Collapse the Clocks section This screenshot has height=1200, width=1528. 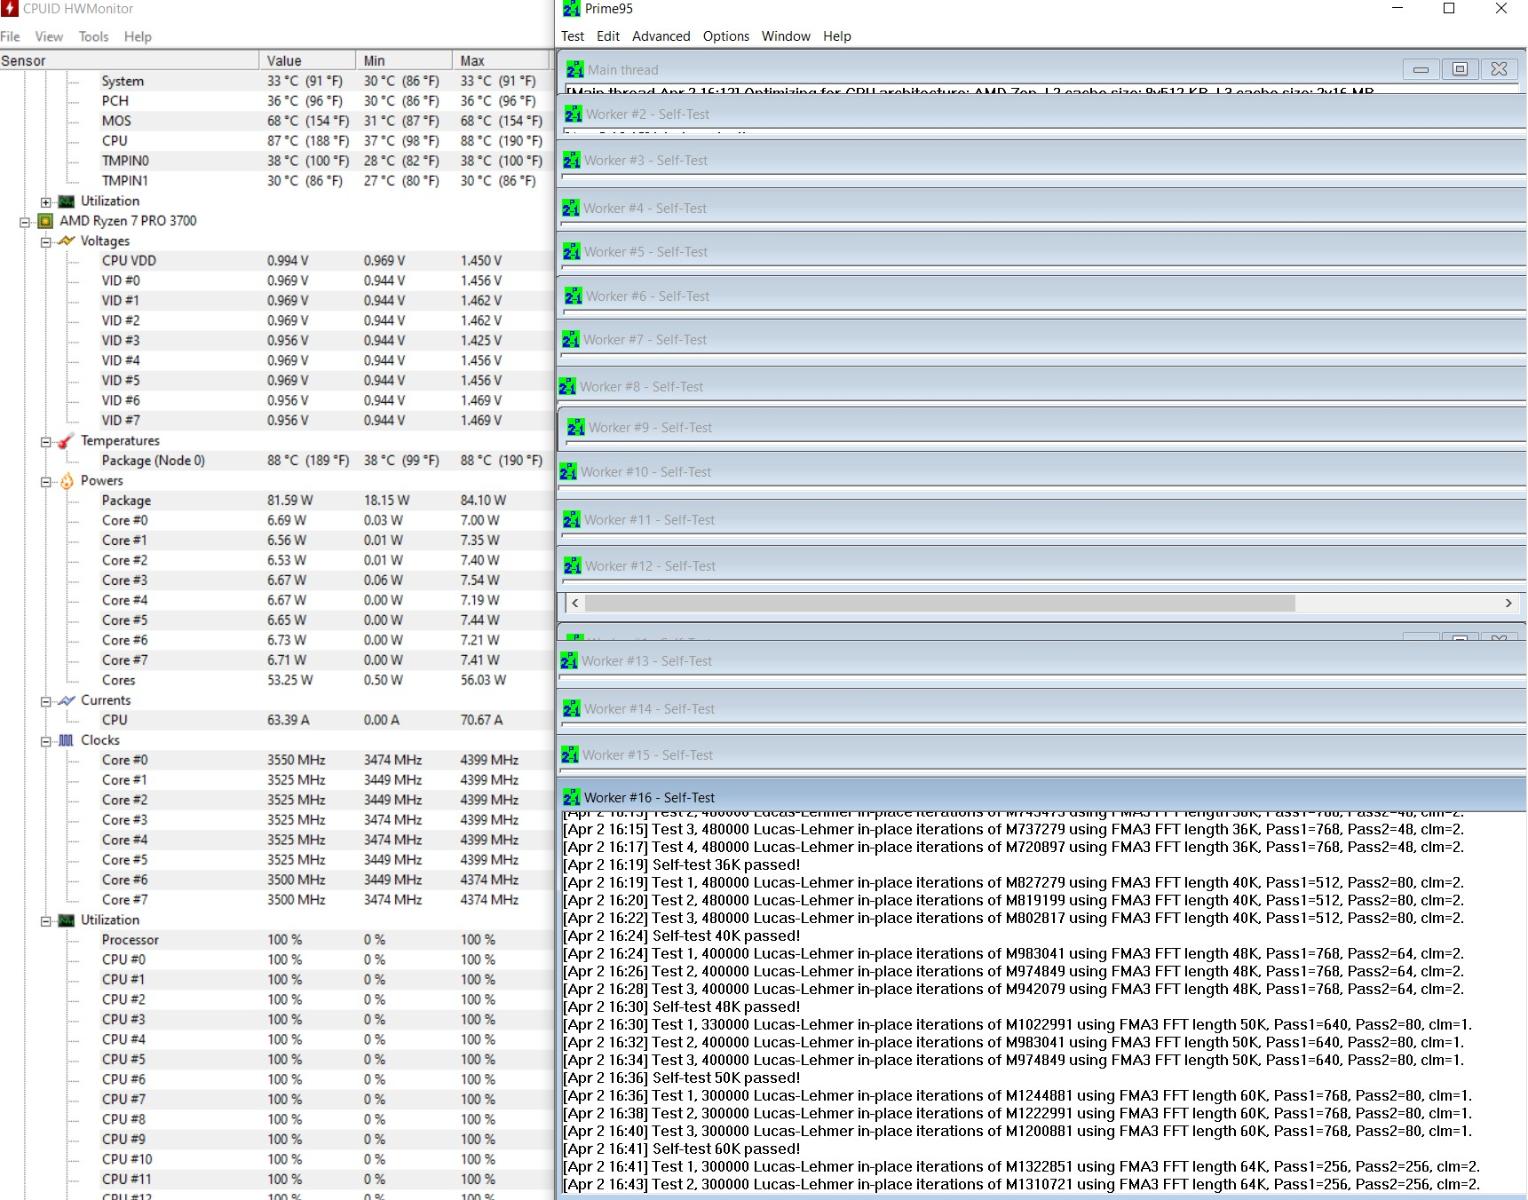pos(46,741)
